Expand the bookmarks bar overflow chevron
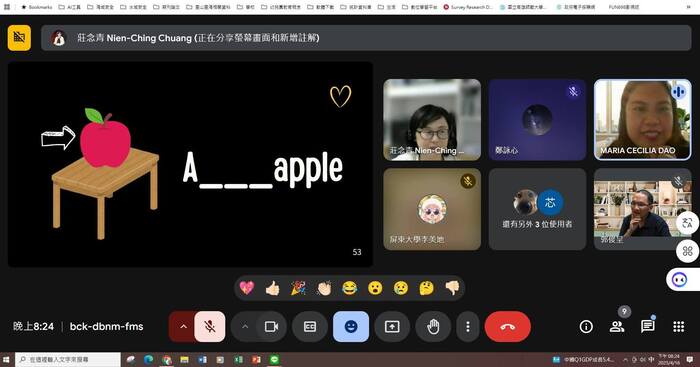 689,7
